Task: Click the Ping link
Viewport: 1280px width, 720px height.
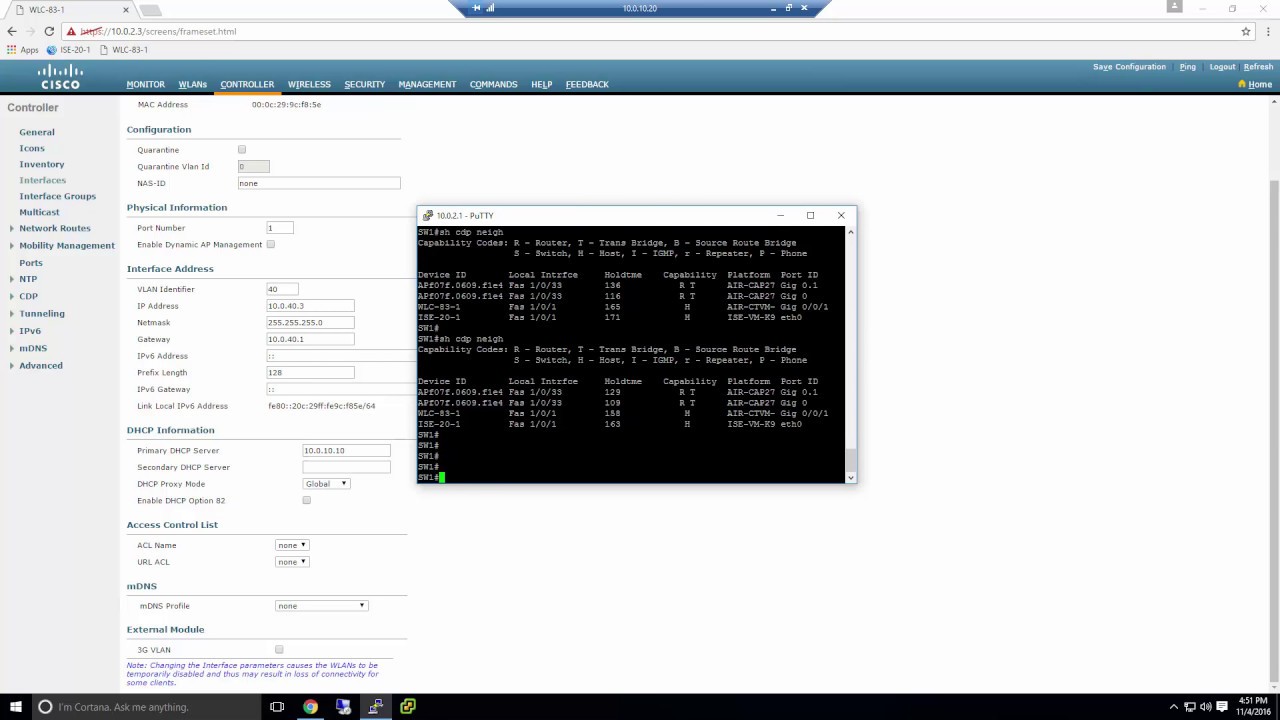Action: (1187, 67)
